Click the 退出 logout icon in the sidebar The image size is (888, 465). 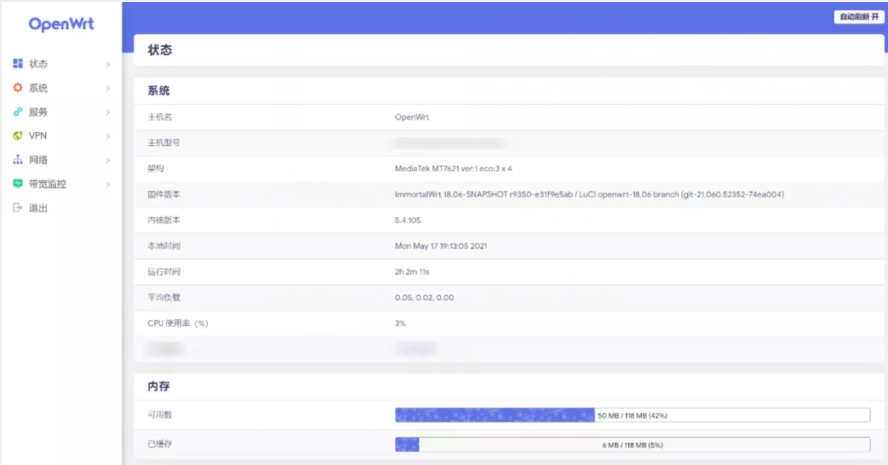18,208
